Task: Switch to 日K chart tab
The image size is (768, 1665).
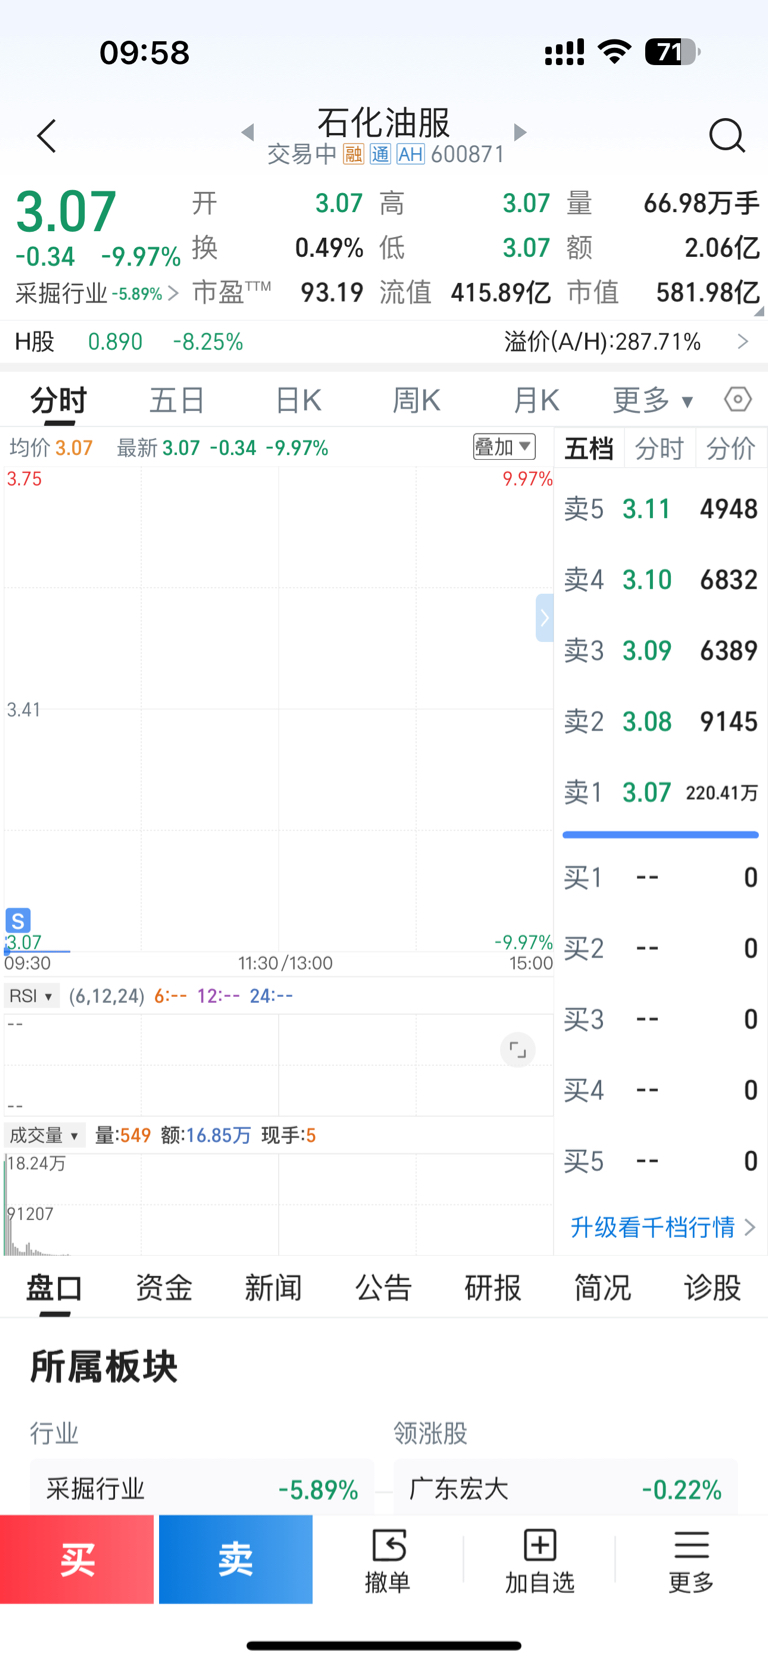Action: tap(298, 400)
